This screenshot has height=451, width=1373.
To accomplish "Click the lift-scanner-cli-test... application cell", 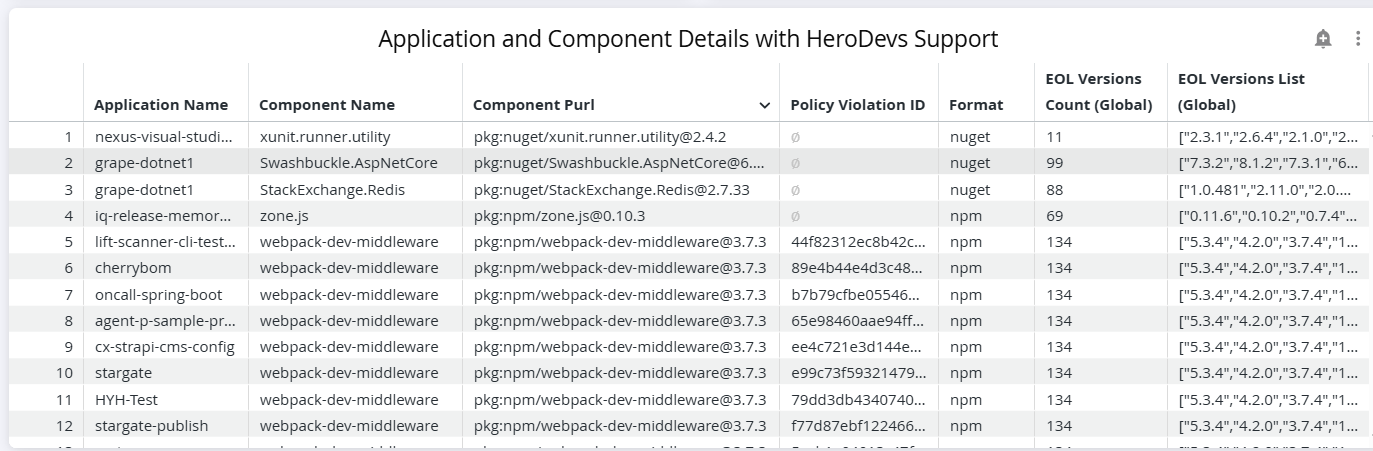I will 166,242.
